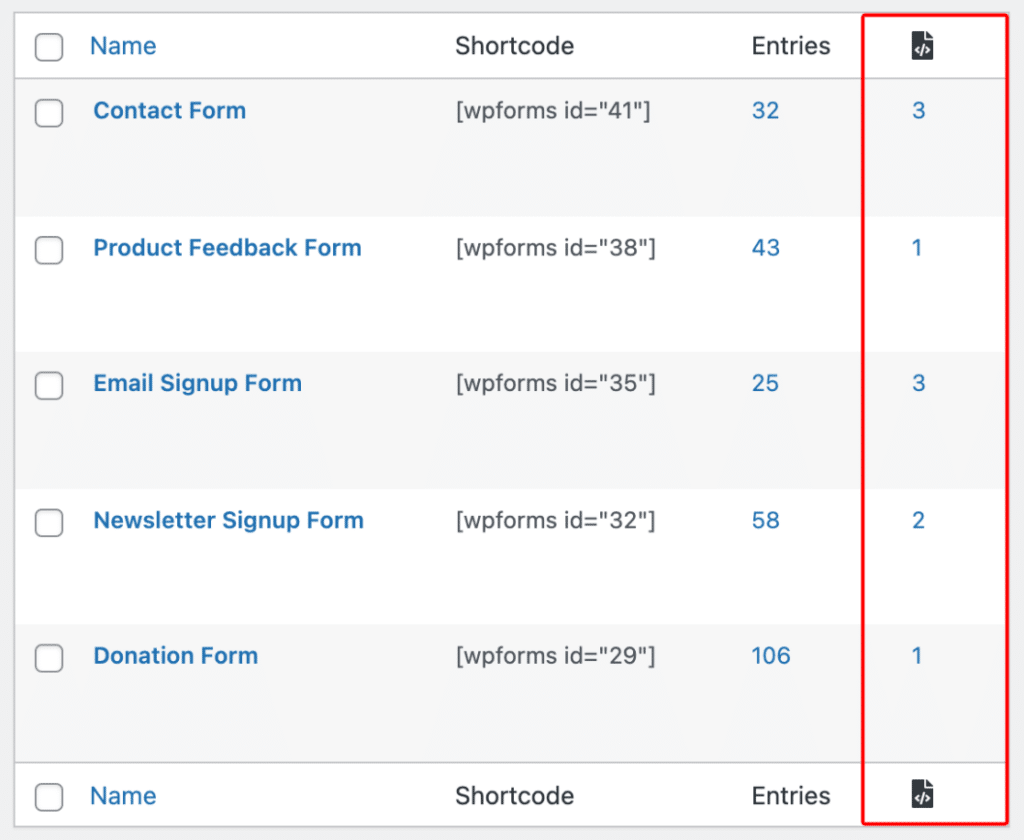Check the Email Signup Form checkbox

(x=48, y=386)
